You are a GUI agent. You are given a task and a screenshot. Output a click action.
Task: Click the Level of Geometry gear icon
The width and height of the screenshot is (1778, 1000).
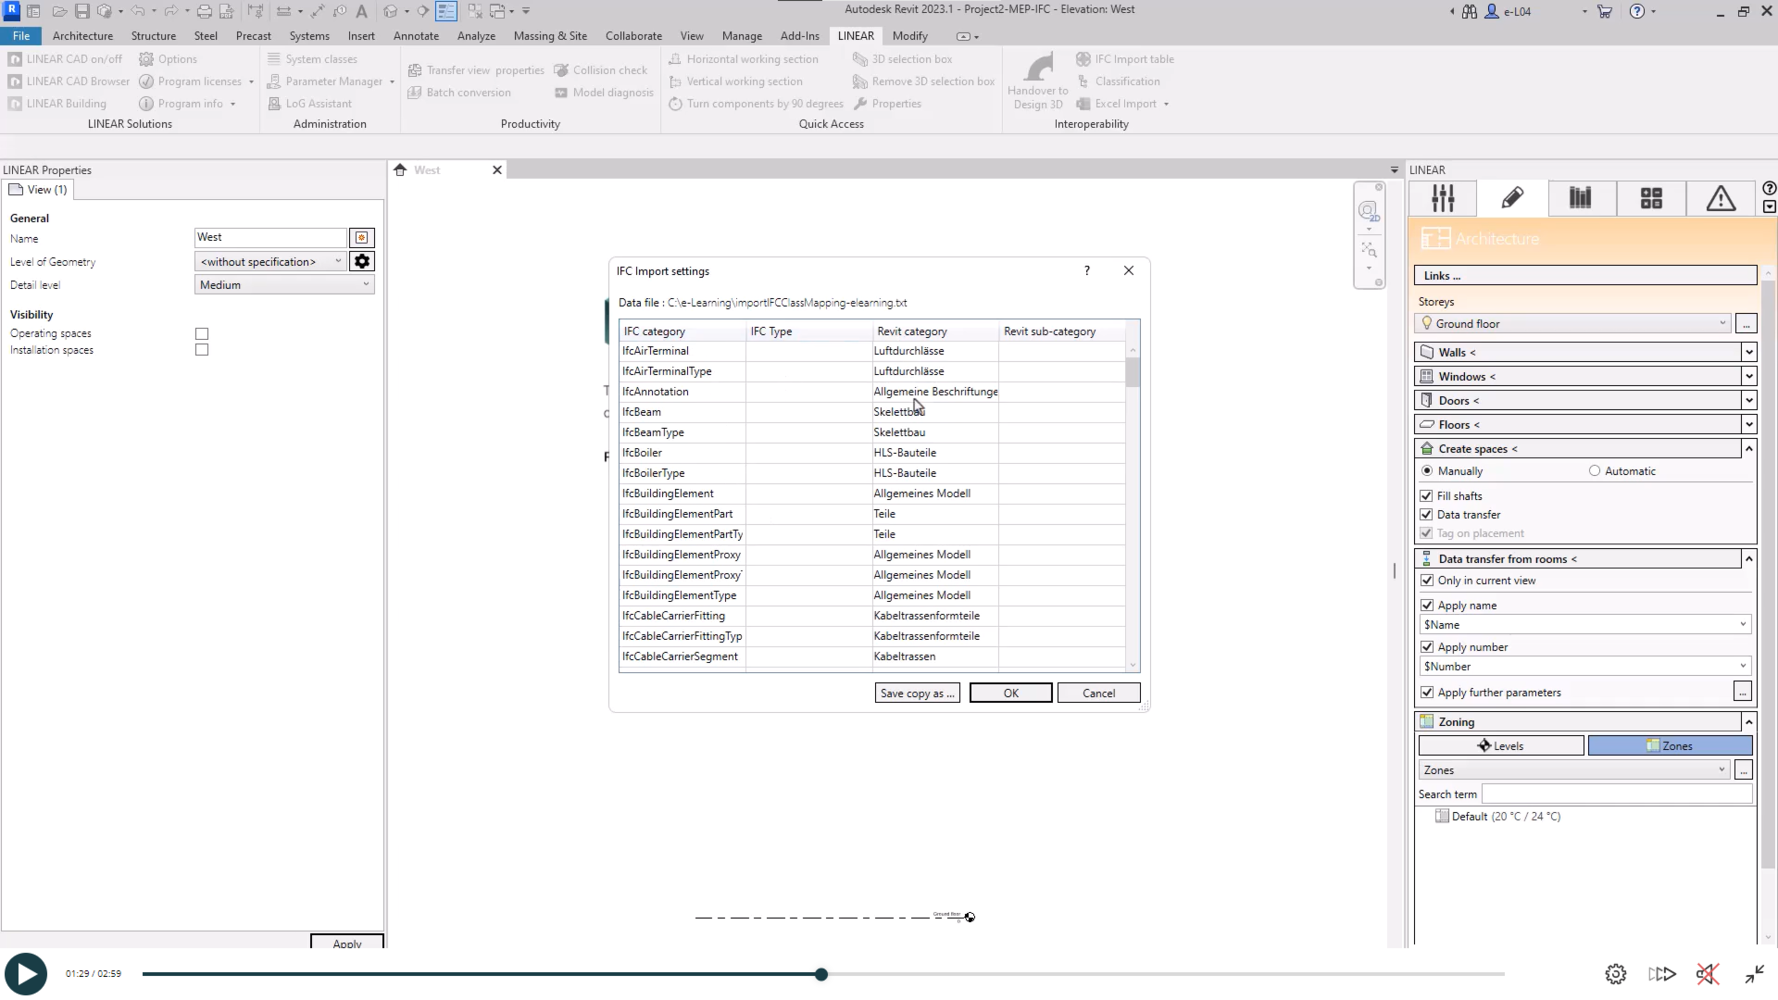362,261
